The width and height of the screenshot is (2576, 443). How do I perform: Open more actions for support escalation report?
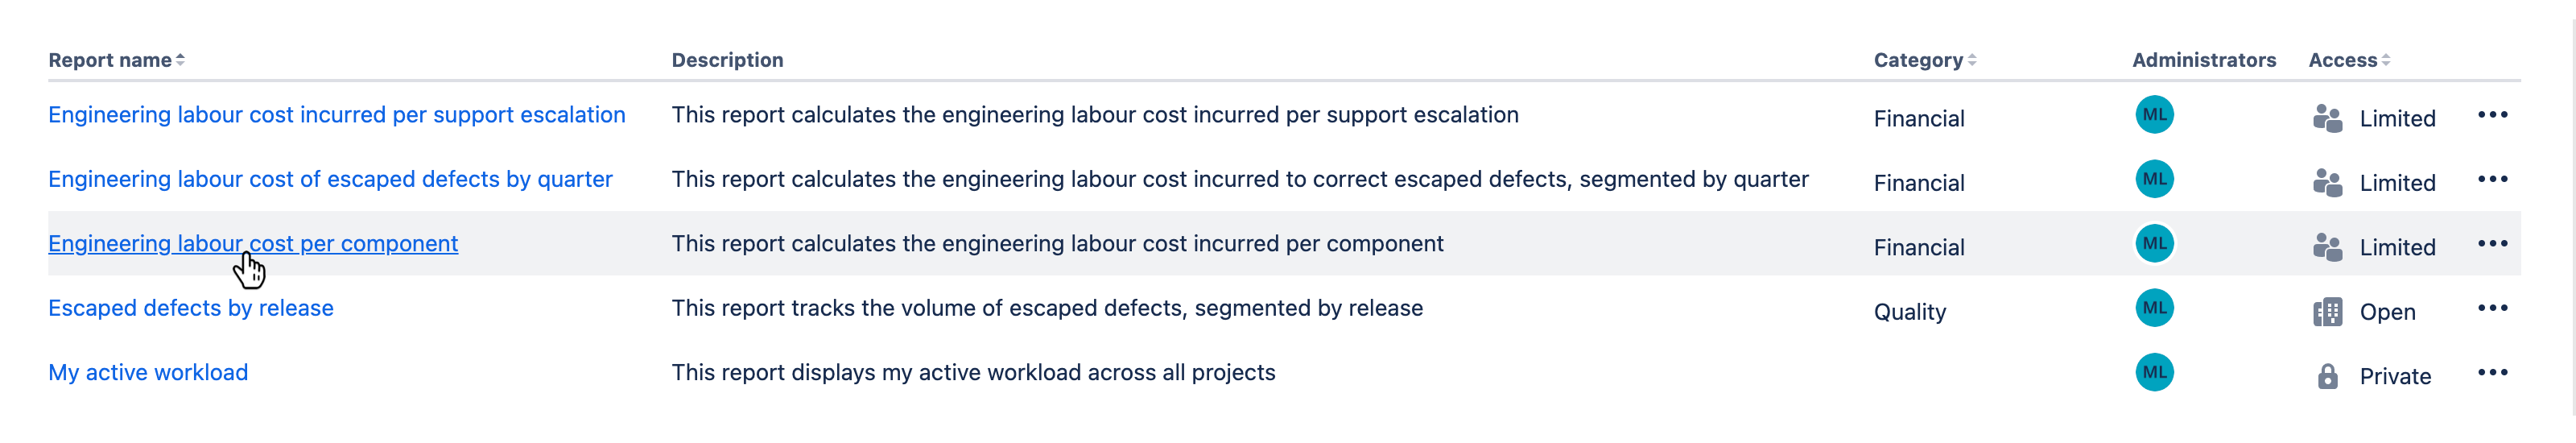(2492, 115)
